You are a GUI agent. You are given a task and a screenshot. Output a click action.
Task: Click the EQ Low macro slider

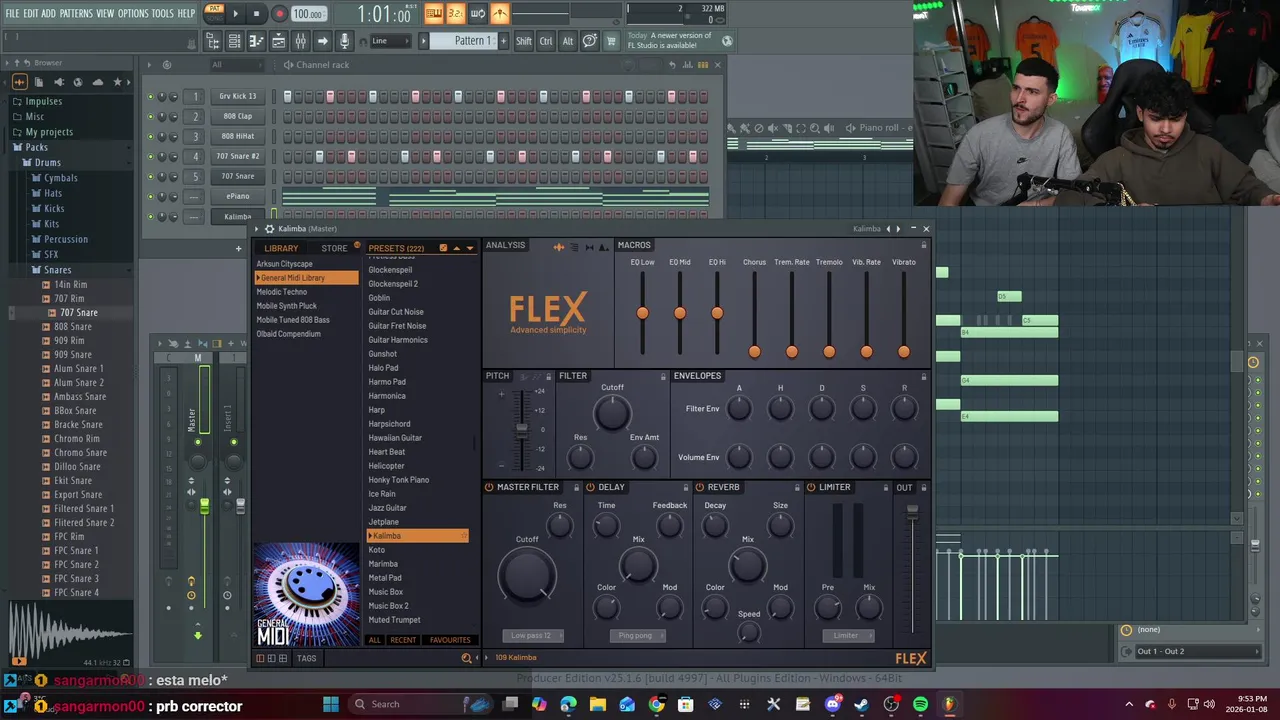642,313
